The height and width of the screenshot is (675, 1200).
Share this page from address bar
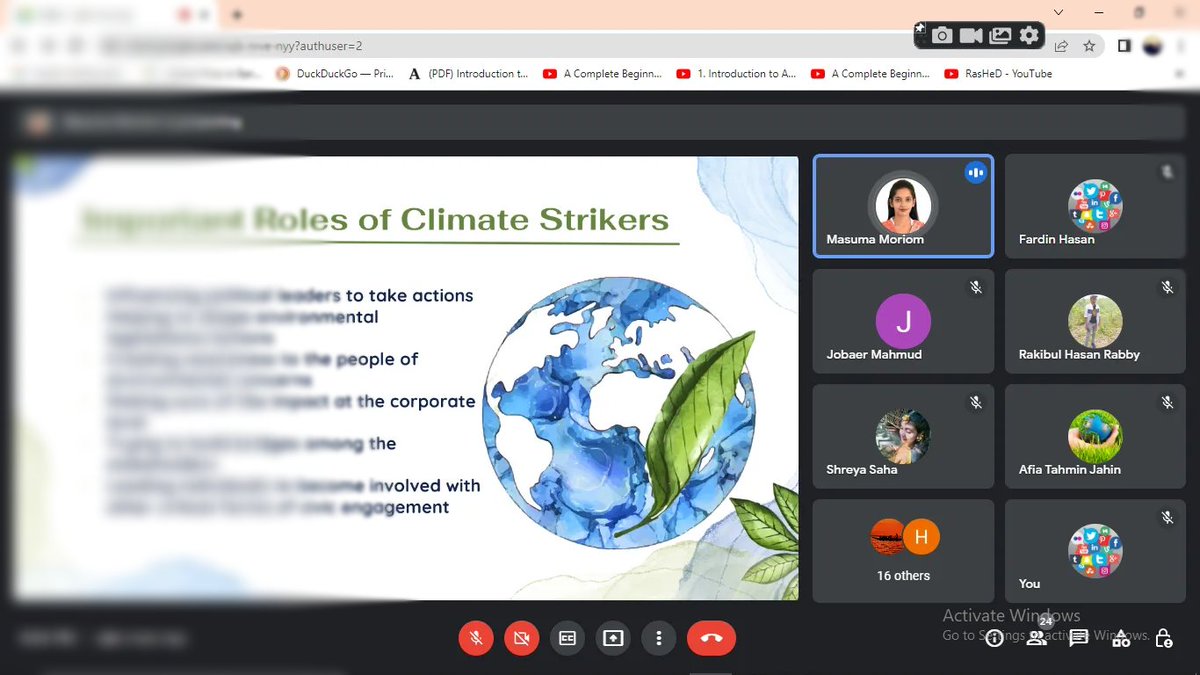[1061, 46]
